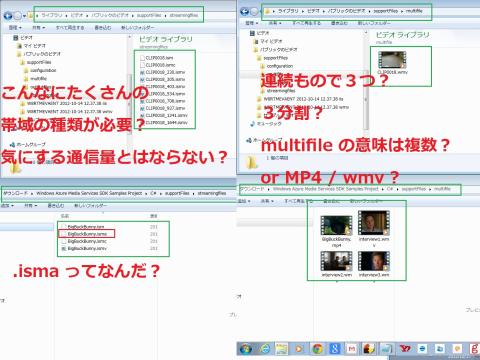480x360 pixels.
Task: Select CLIP0018.ism file icon
Action: (x=142, y=58)
